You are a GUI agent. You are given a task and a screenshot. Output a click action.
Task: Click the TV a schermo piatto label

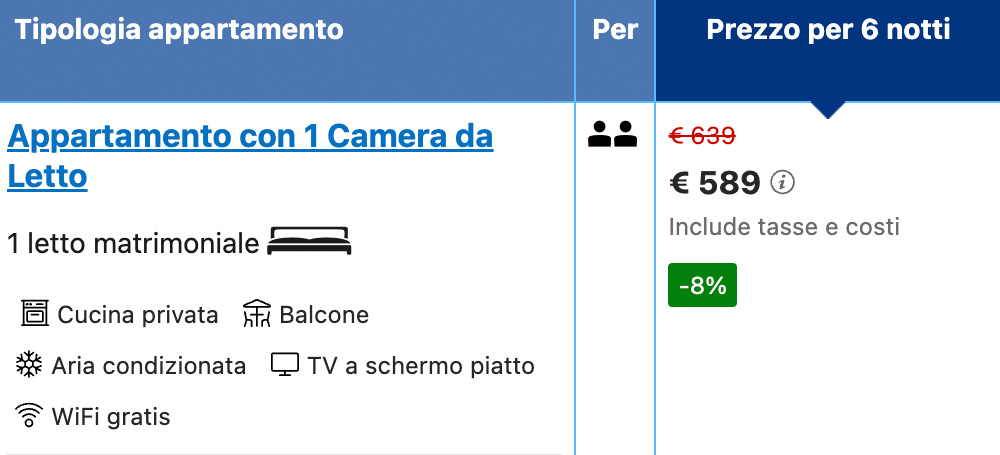point(421,366)
